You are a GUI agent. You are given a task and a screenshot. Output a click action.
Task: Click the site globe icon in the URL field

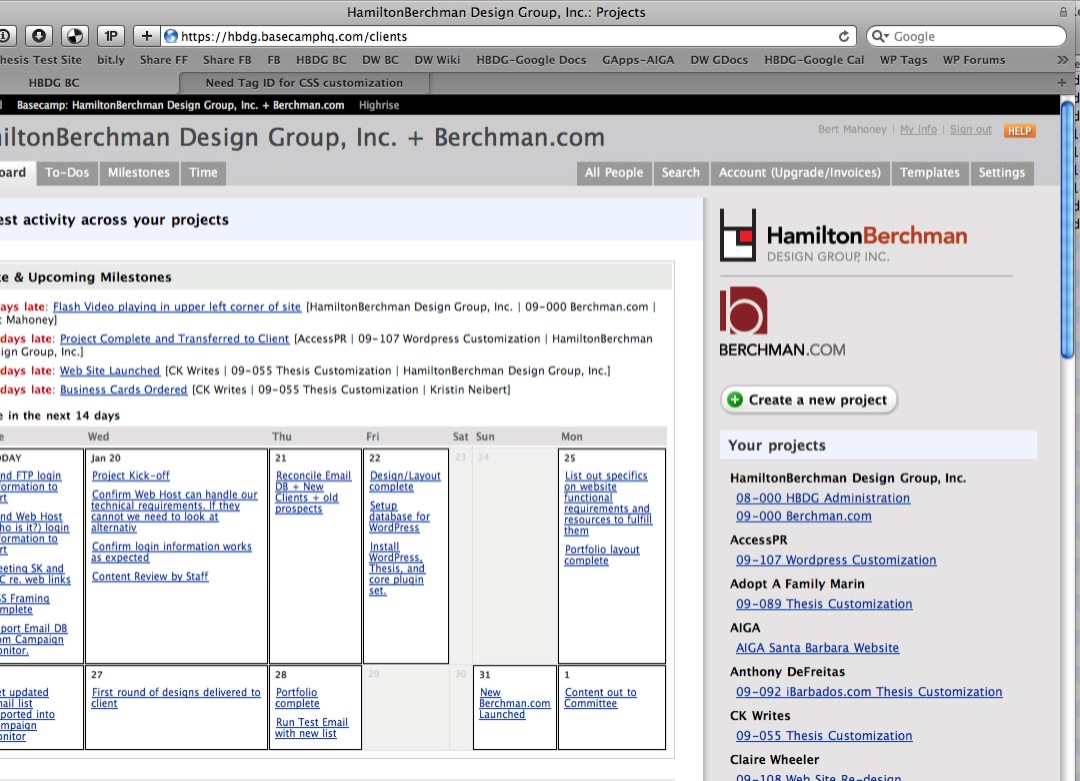point(171,37)
